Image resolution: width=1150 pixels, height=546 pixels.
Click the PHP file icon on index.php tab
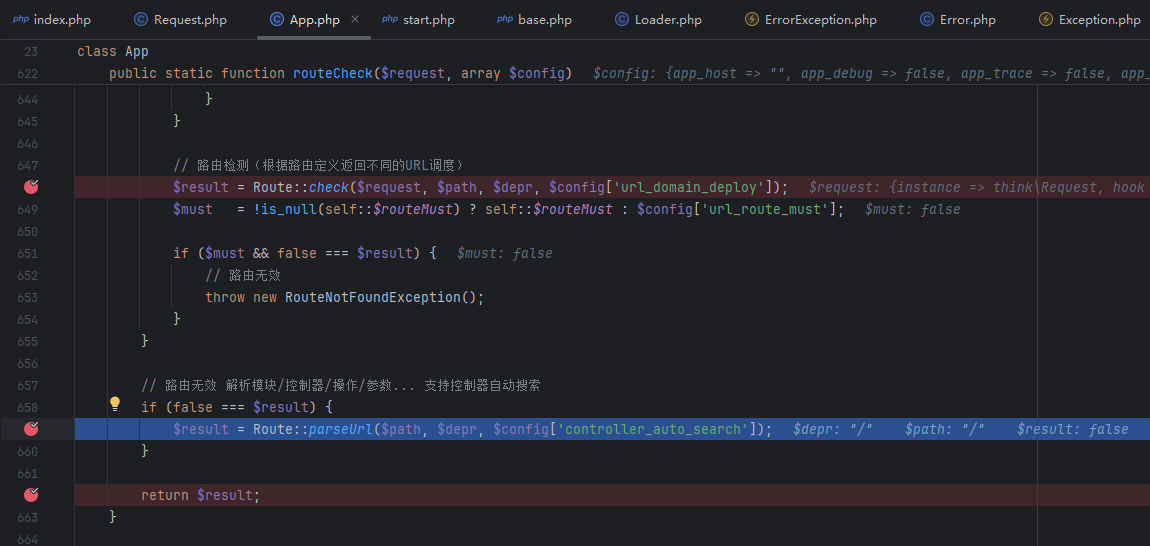pyautogui.click(x=21, y=20)
